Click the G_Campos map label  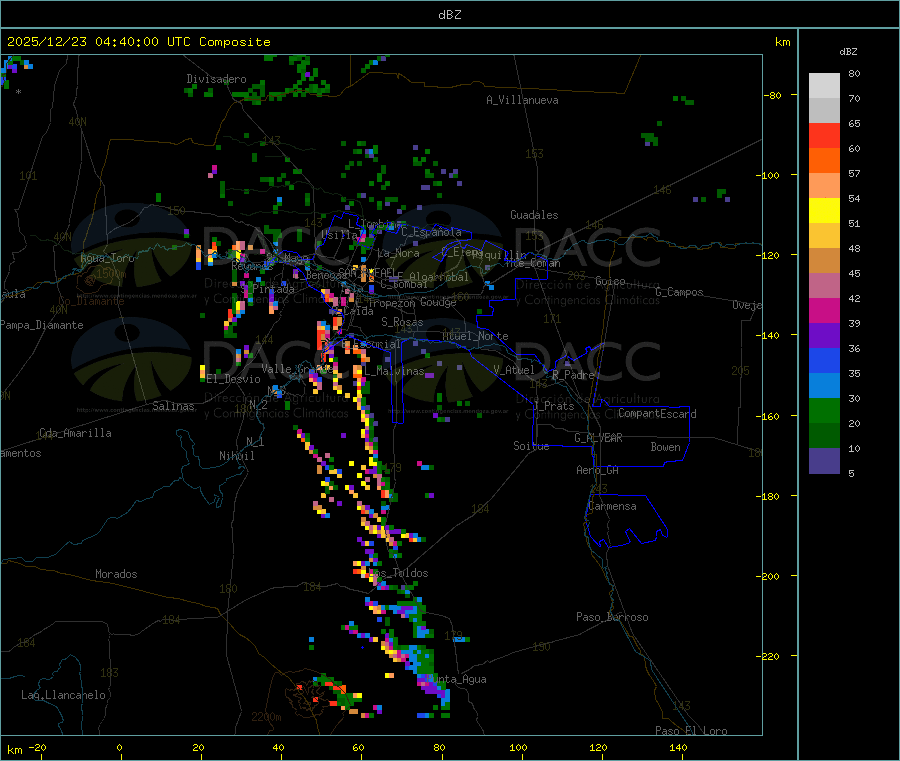point(680,292)
